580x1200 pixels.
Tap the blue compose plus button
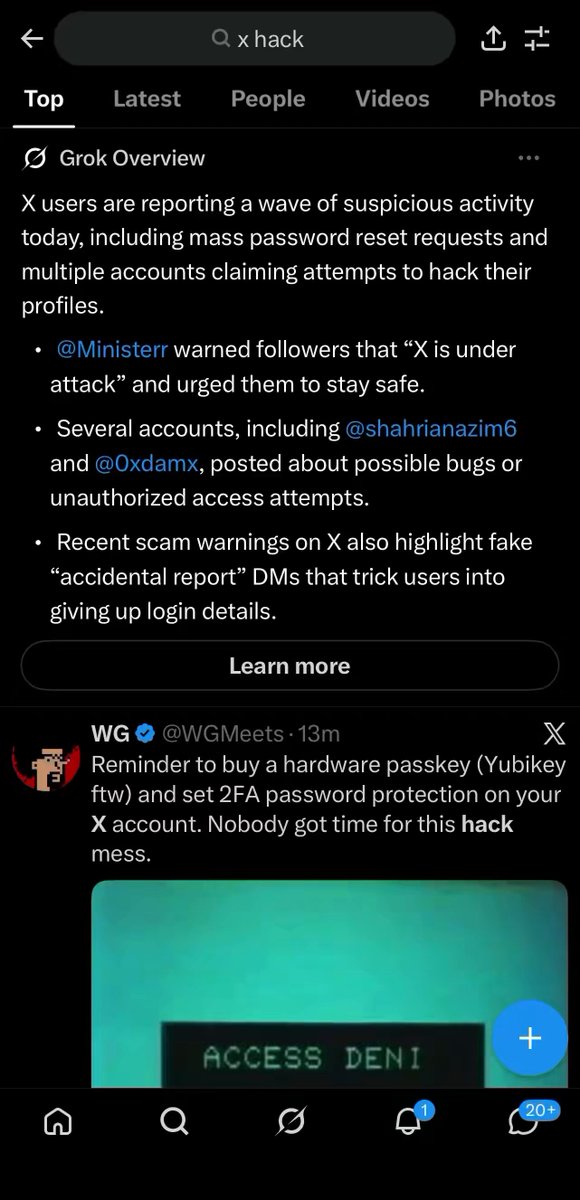coord(529,1038)
